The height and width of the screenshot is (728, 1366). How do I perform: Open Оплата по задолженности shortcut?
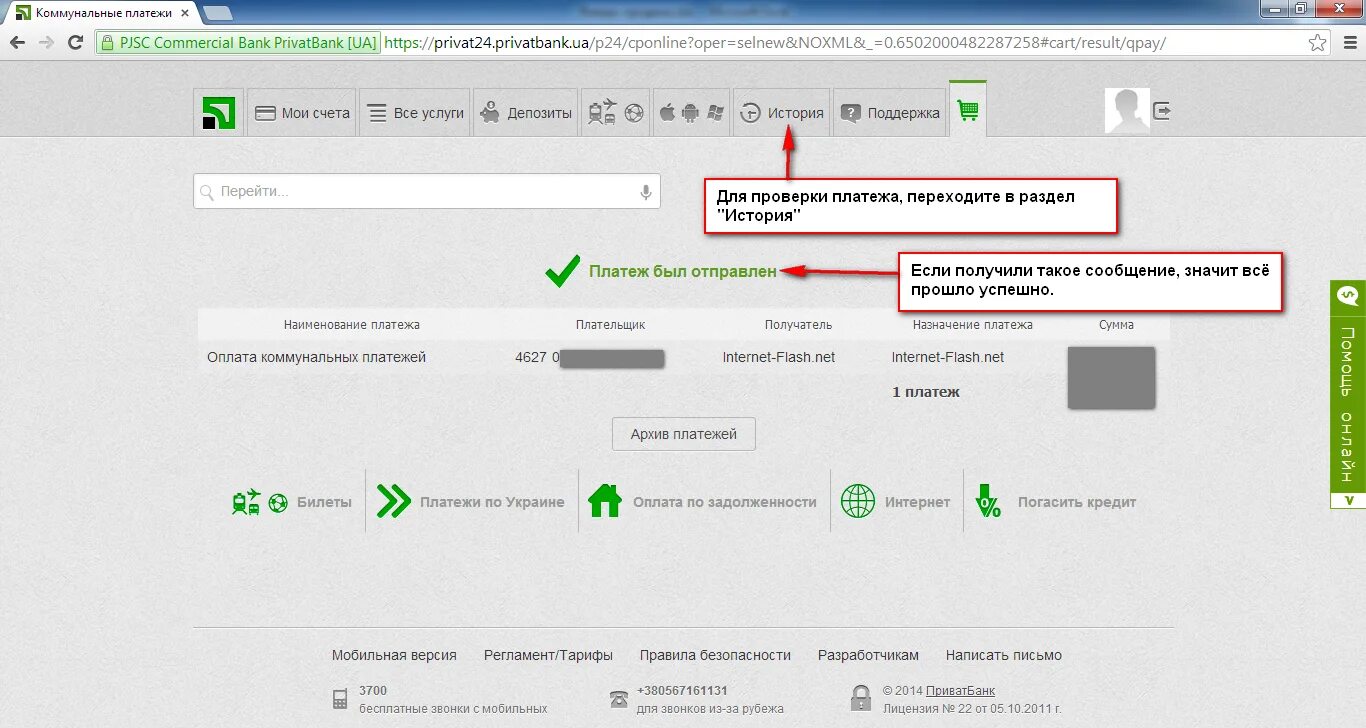[x=703, y=502]
